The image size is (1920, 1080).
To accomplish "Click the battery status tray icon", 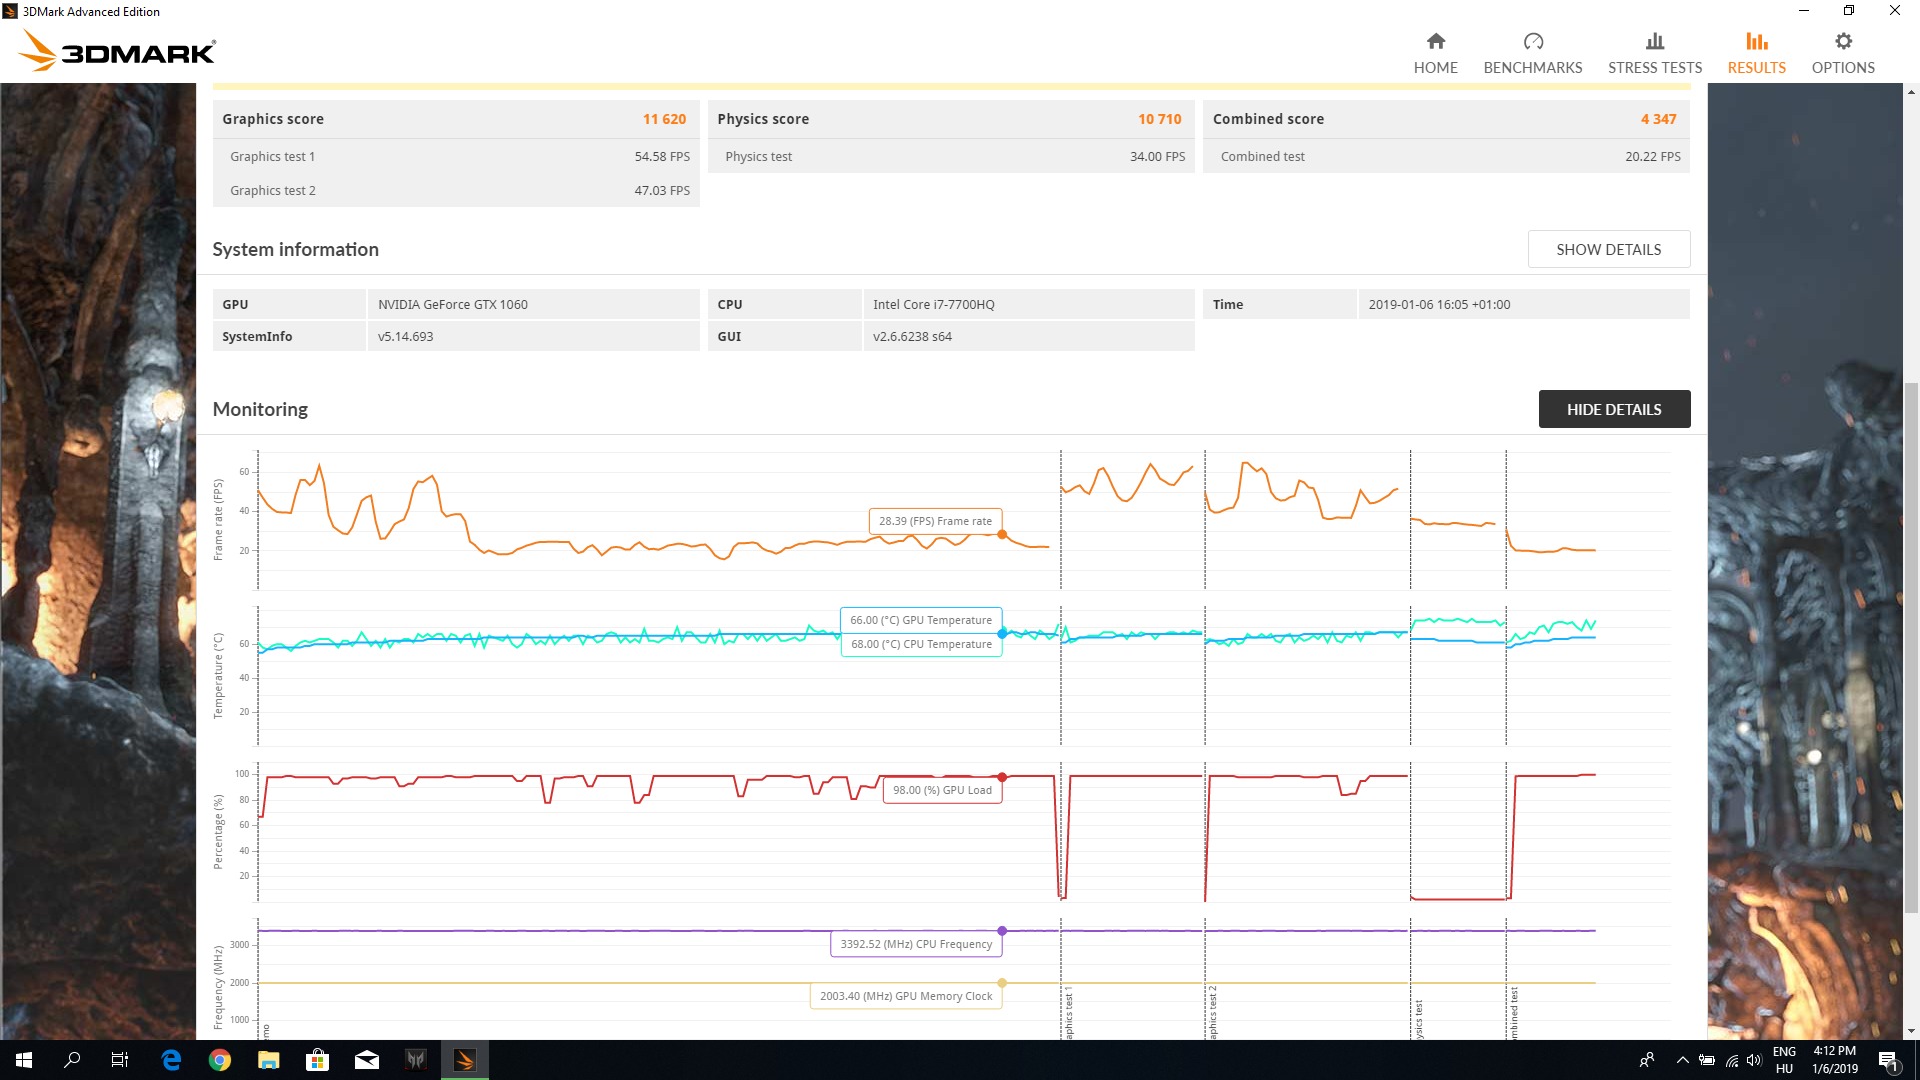I will click(1707, 1060).
